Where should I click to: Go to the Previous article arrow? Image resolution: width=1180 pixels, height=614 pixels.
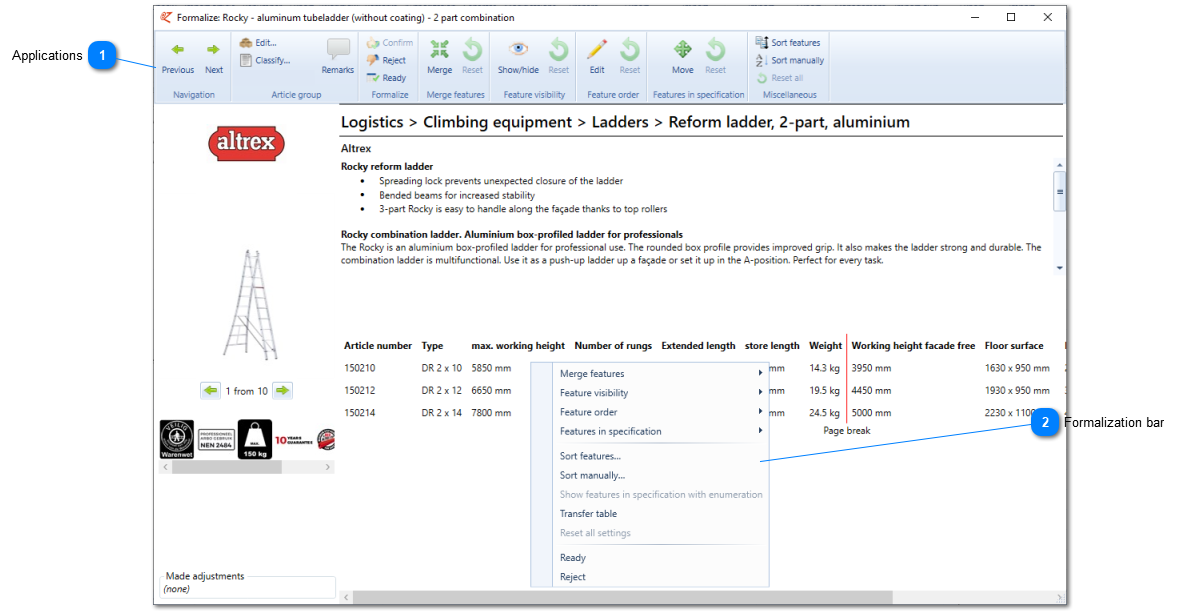(x=178, y=50)
